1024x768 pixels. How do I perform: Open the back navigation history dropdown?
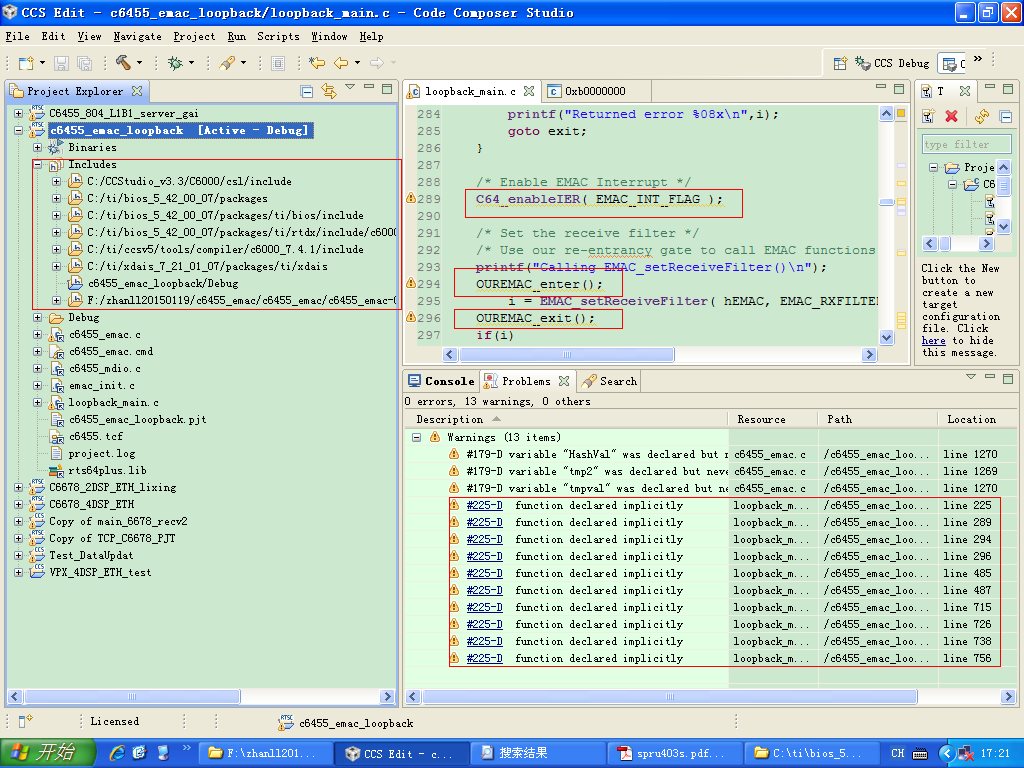[x=357, y=63]
